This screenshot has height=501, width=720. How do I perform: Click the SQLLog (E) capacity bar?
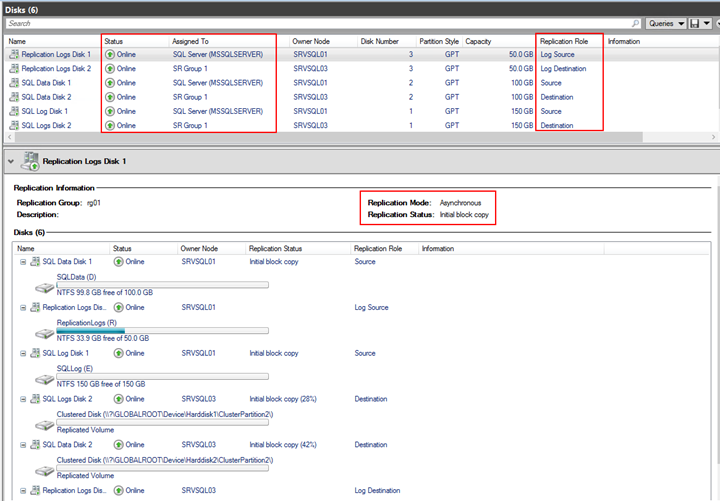(162, 377)
